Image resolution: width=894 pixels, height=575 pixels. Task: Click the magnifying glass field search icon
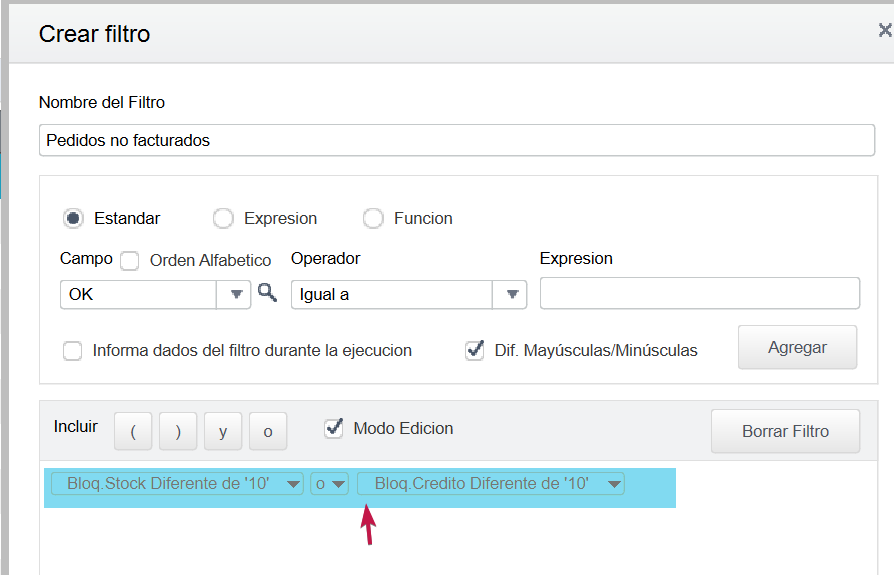pos(267,292)
